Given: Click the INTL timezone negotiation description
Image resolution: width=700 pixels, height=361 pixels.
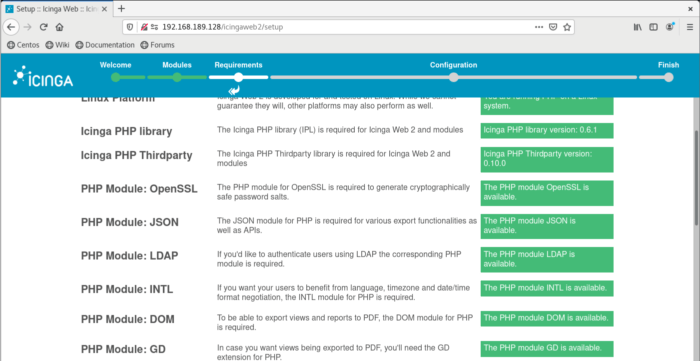Looking at the screenshot, I should [x=343, y=292].
